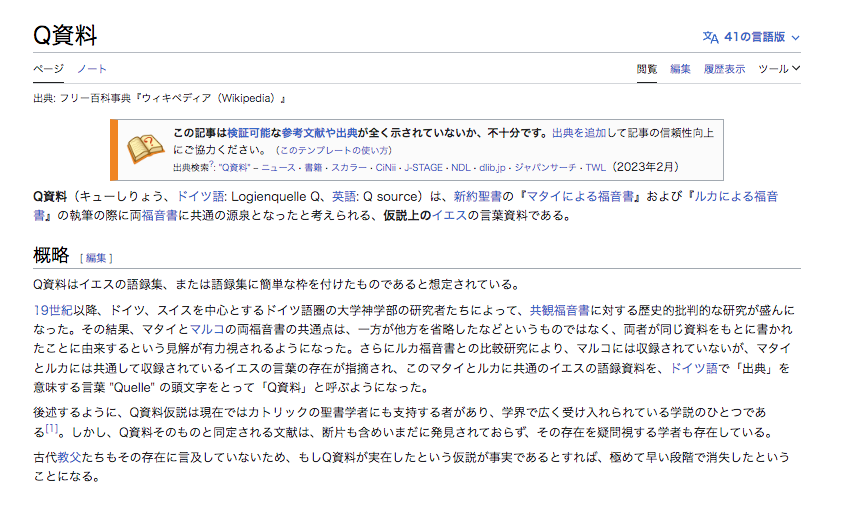Screen dimensions: 850x506
Task: Click the bold Q資料 term in intro
Action: coord(50,196)
